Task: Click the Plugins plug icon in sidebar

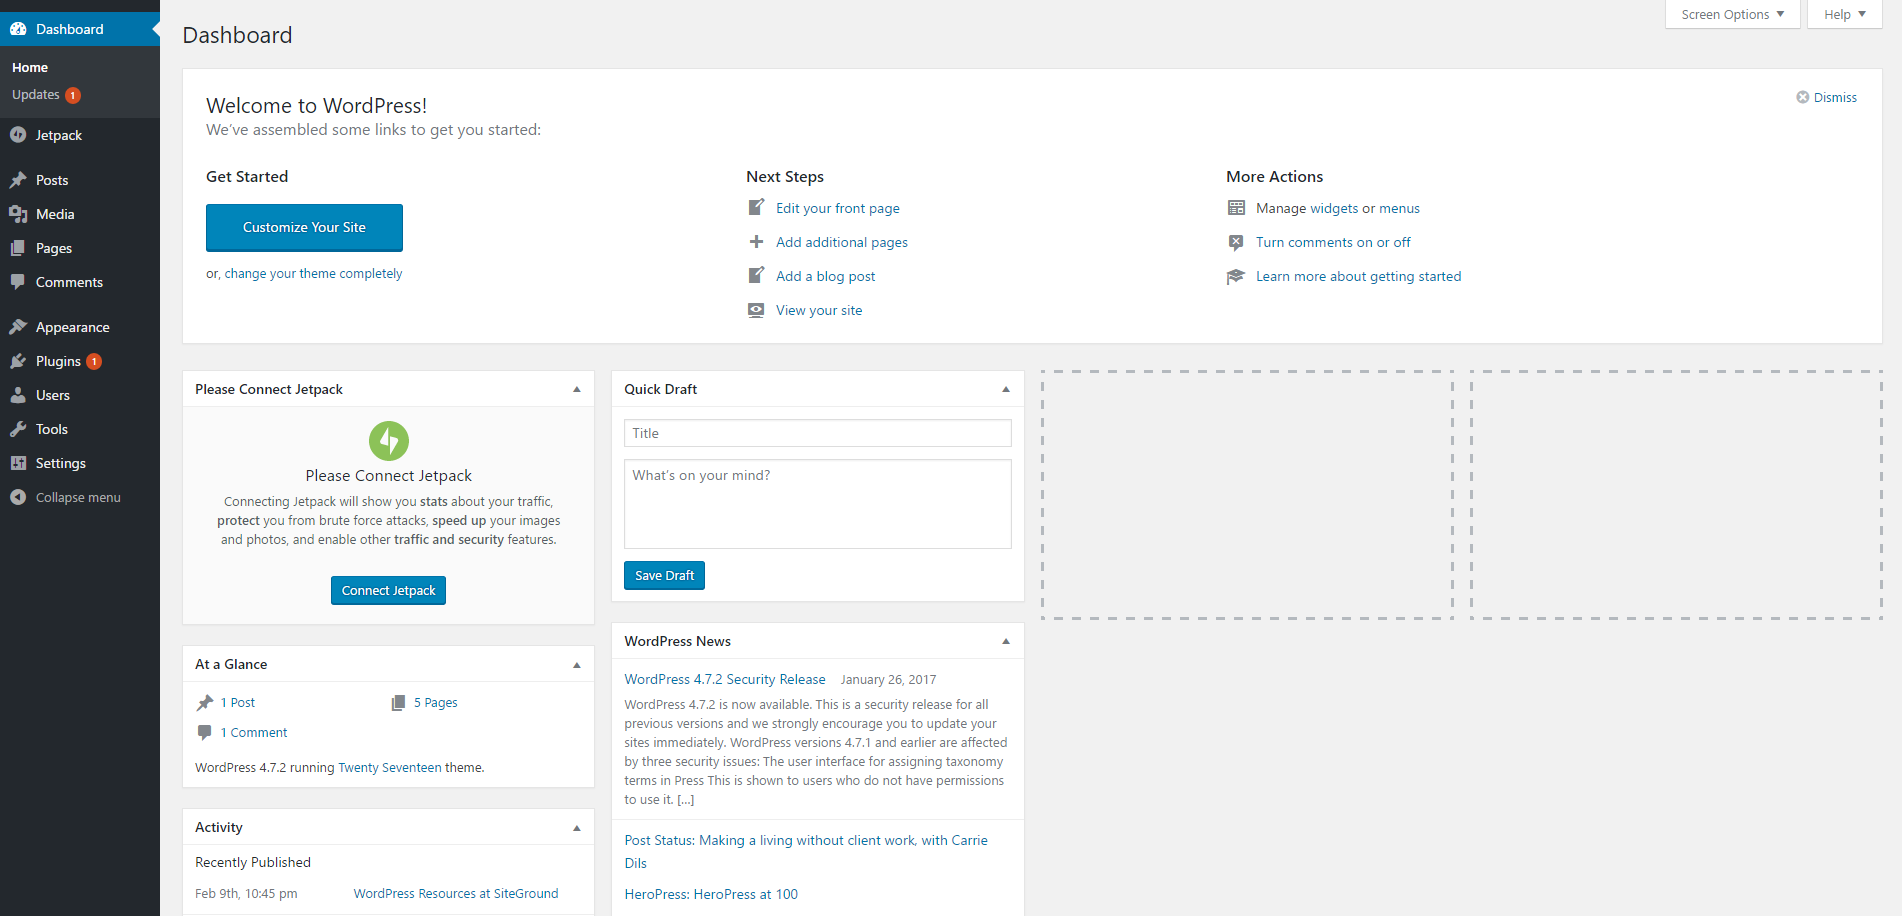Action: (18, 361)
